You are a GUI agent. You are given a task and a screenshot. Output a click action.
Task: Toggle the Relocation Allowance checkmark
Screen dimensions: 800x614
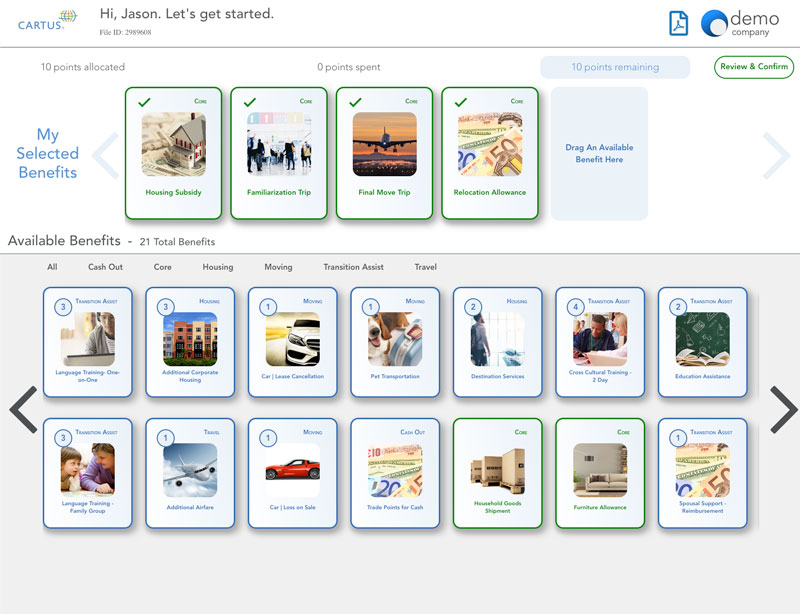[460, 102]
